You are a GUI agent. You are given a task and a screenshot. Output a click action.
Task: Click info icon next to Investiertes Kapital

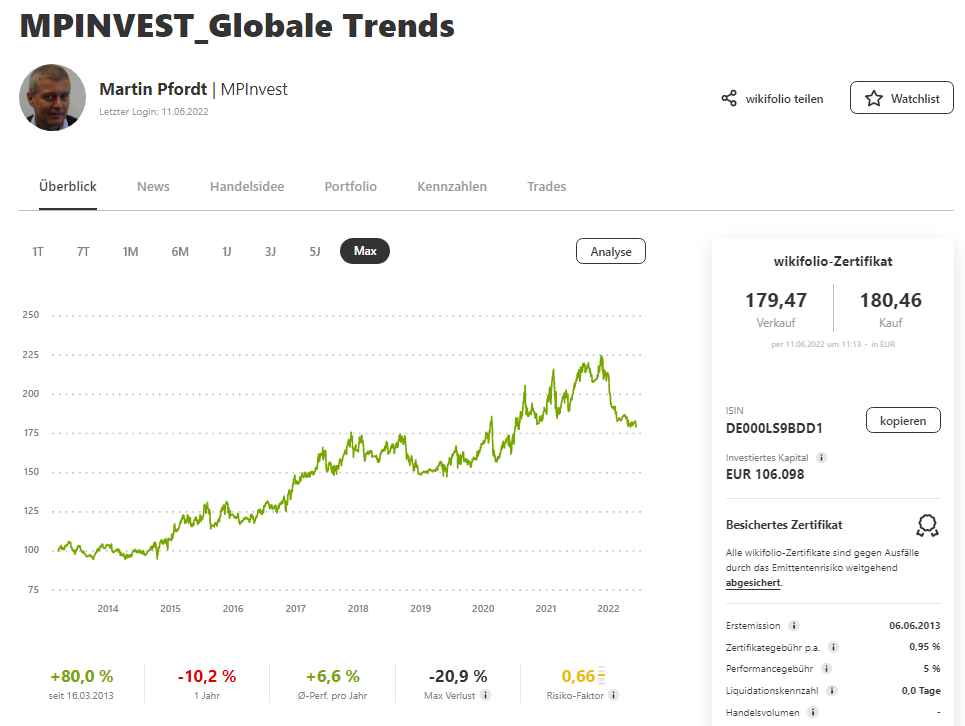tap(821, 457)
